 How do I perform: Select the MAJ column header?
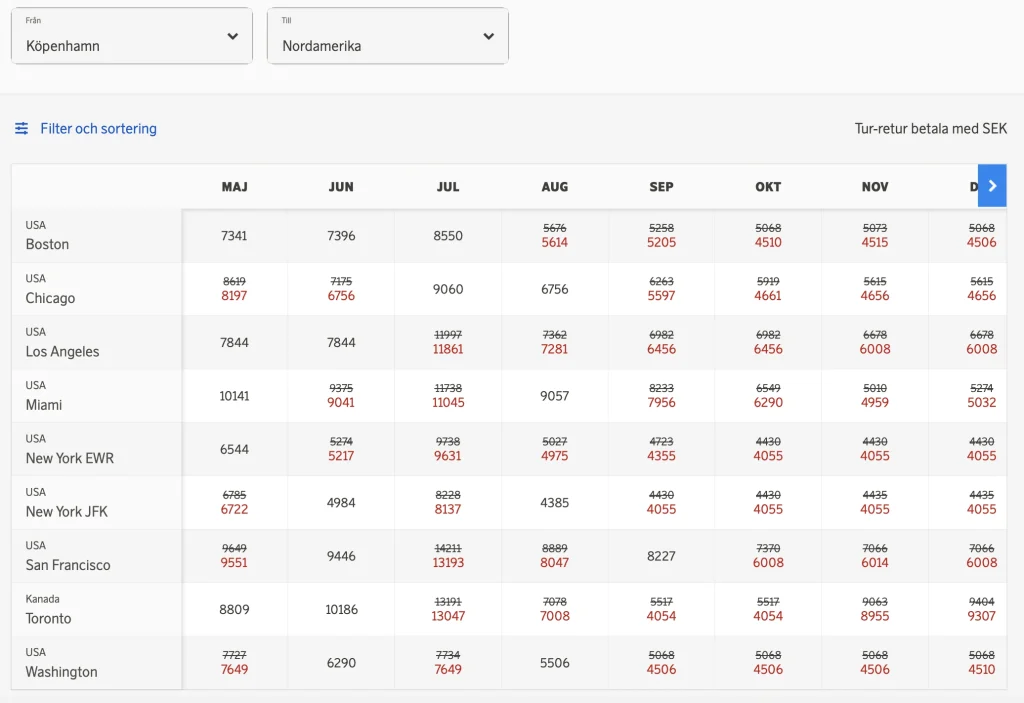click(x=234, y=187)
